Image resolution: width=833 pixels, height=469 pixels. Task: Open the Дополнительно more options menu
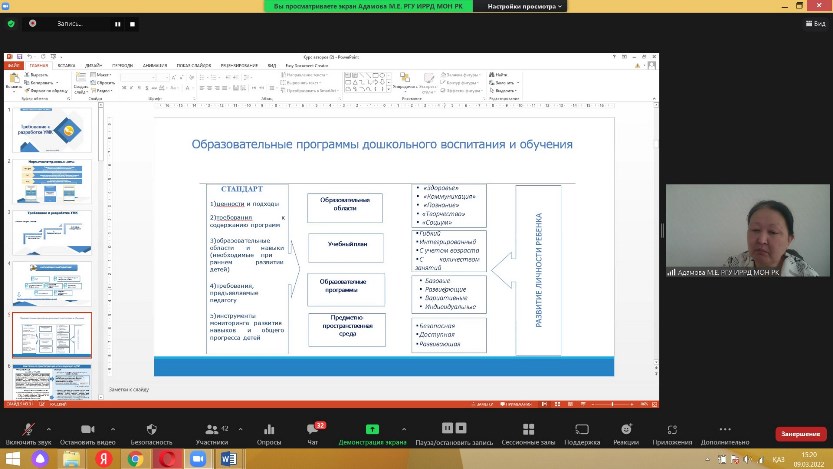724,430
